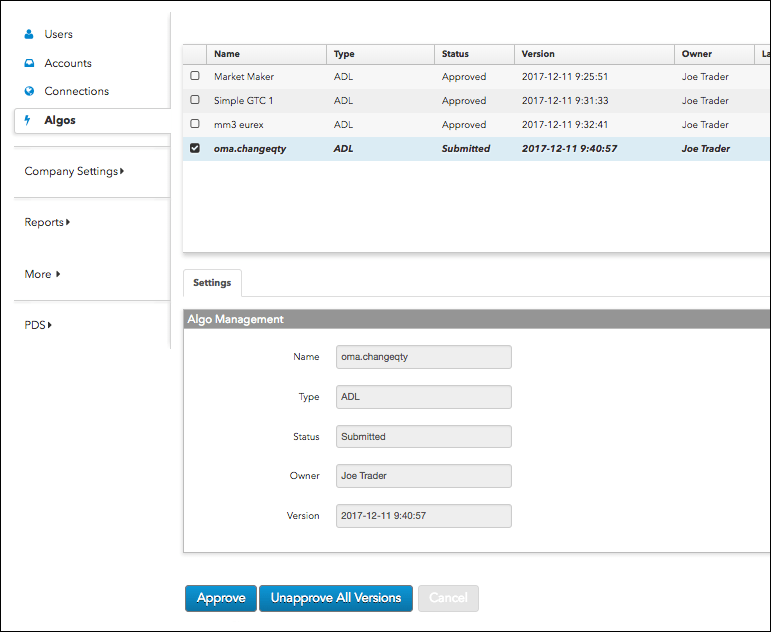
Task: Click the Accounts inbox icon
Action: 29,63
